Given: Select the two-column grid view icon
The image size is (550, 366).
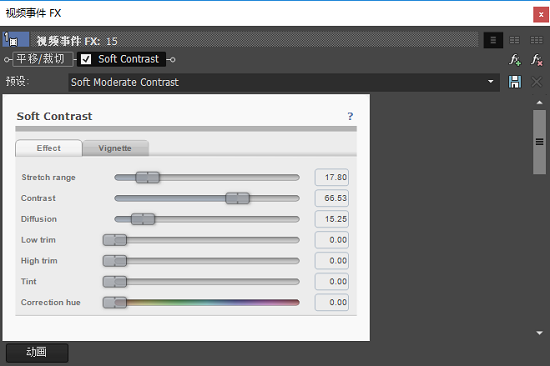Looking at the screenshot, I should click(x=514, y=40).
